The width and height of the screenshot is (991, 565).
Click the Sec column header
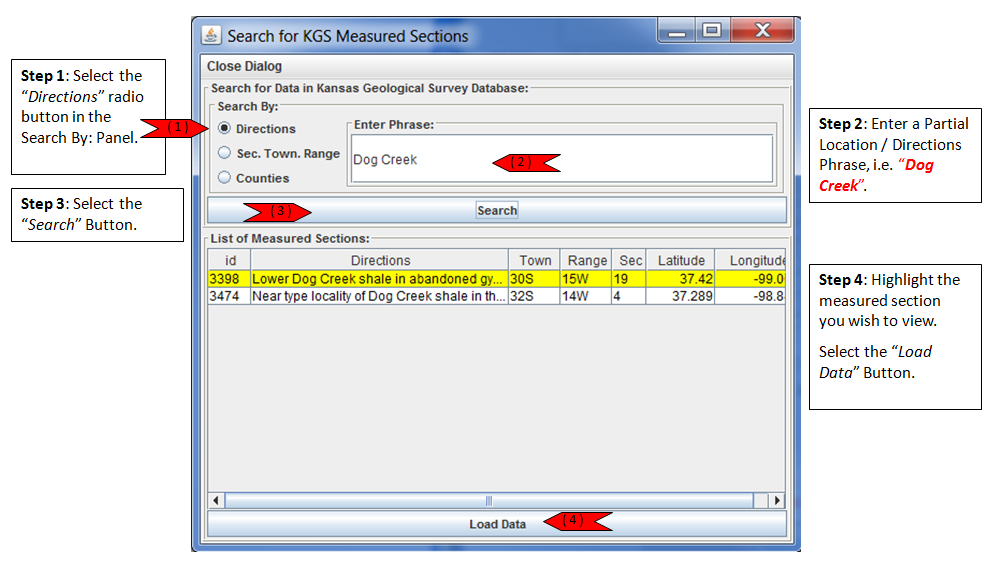pos(629,260)
